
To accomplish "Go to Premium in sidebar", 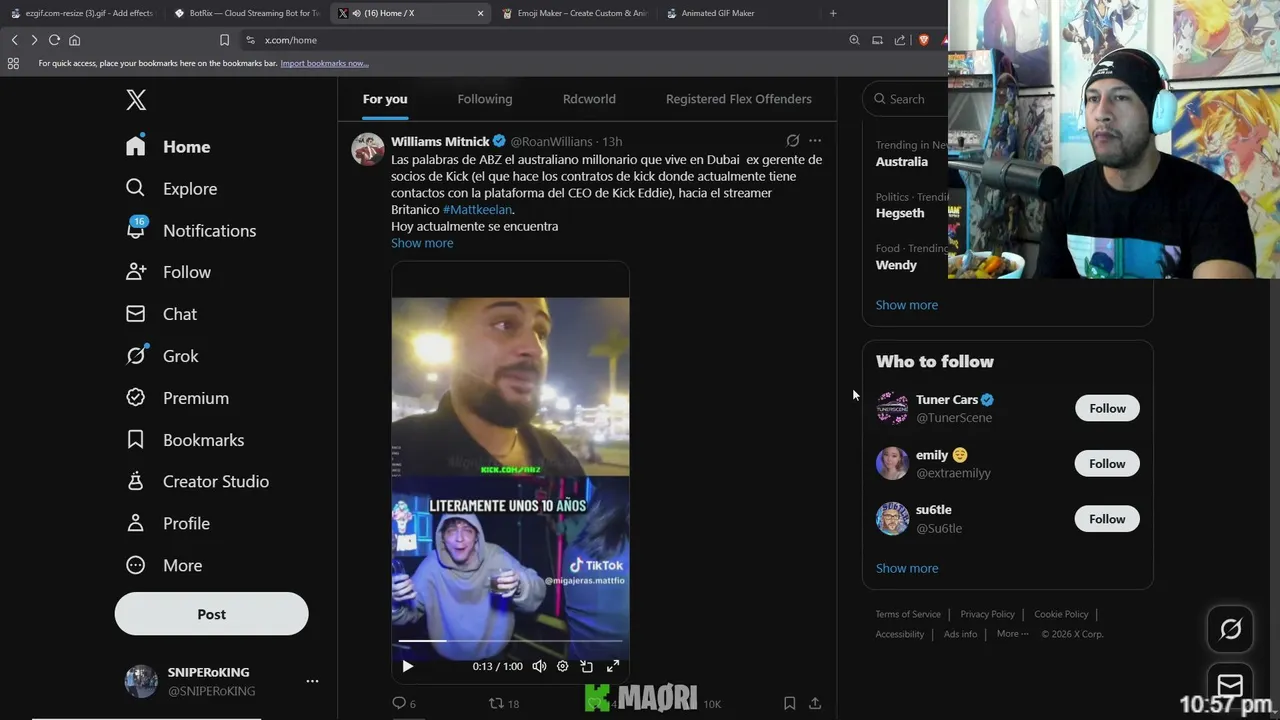I will point(177,398).
